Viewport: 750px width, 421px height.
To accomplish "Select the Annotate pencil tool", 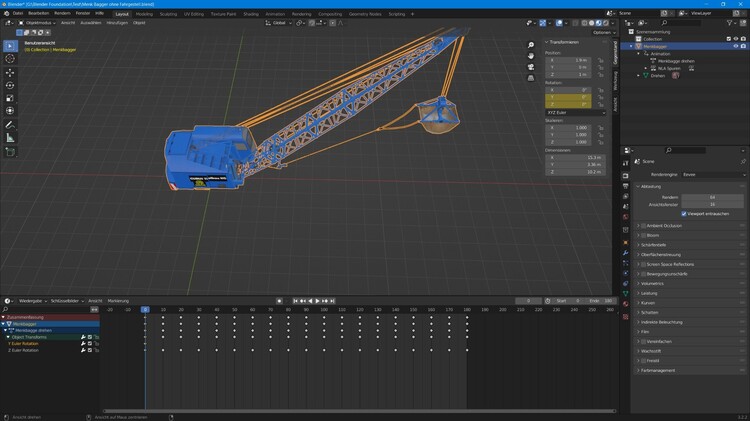I will (10, 124).
